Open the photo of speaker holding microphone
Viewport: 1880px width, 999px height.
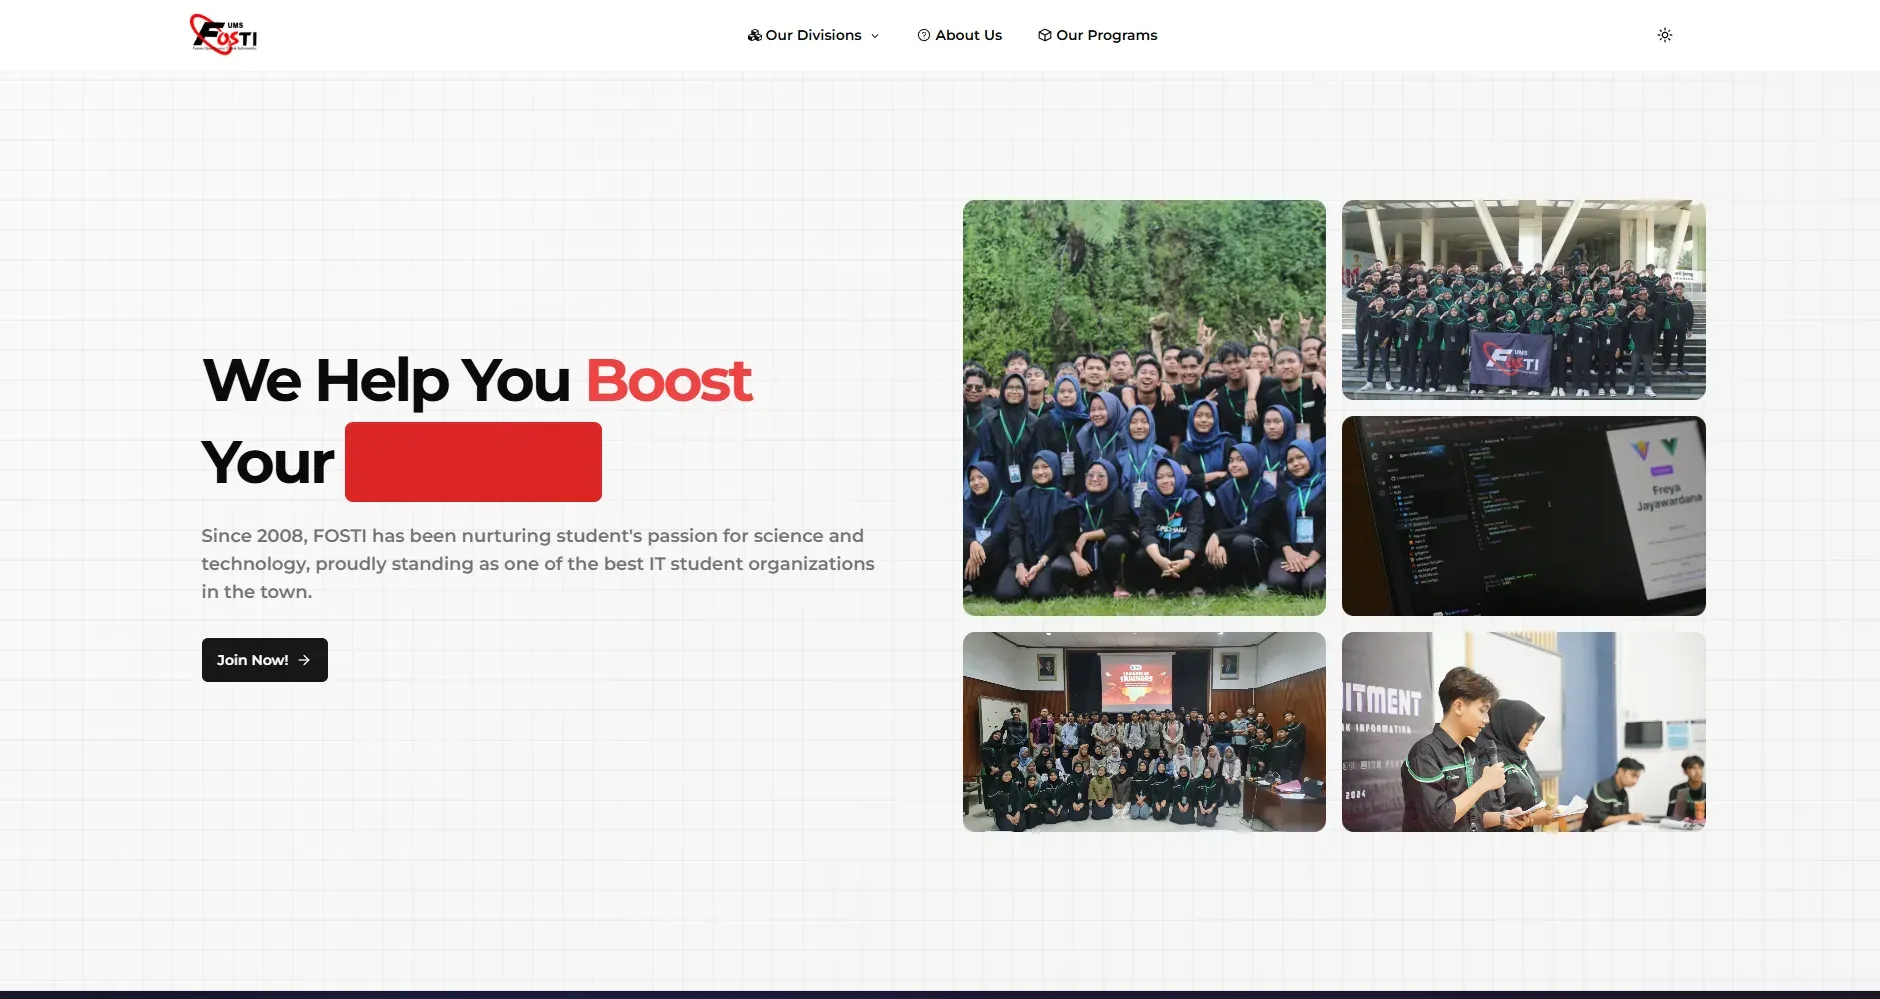tap(1524, 732)
